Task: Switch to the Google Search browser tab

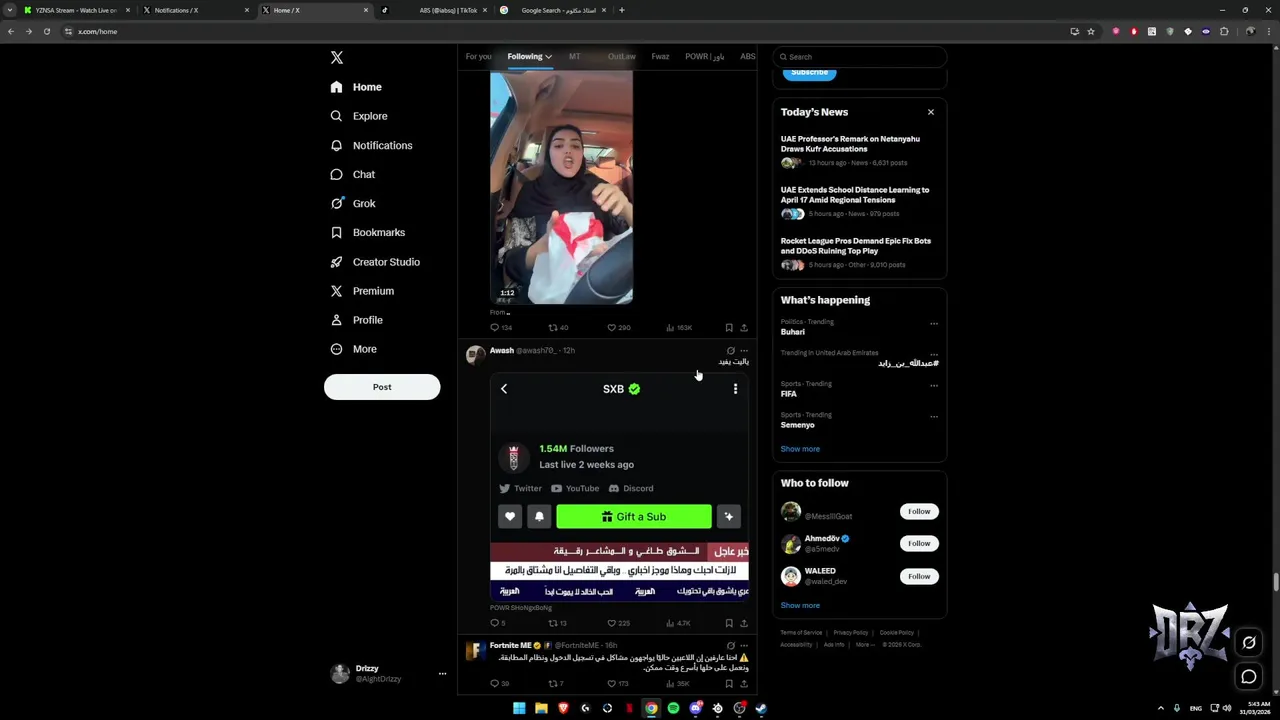Action: click(x=553, y=10)
